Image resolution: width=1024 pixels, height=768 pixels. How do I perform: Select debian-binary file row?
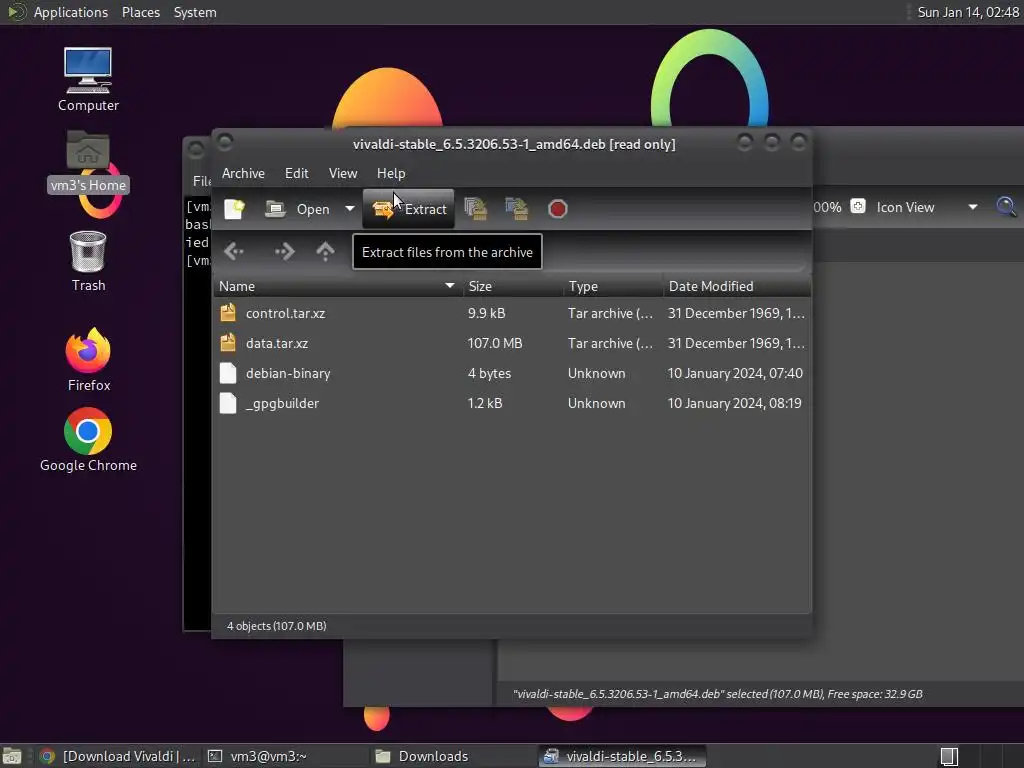click(x=512, y=374)
